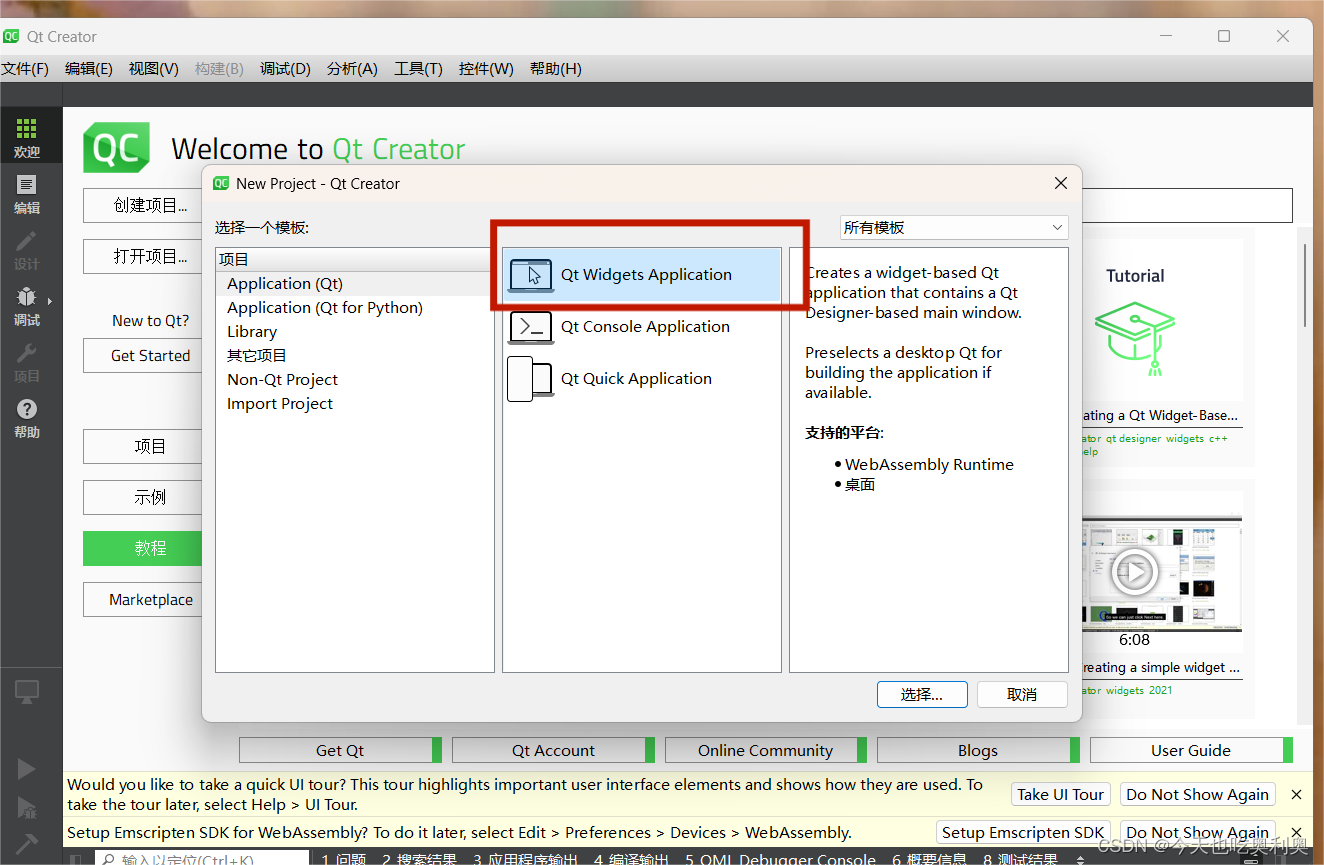
Task: Click the Qt Account link button
Action: click(553, 750)
